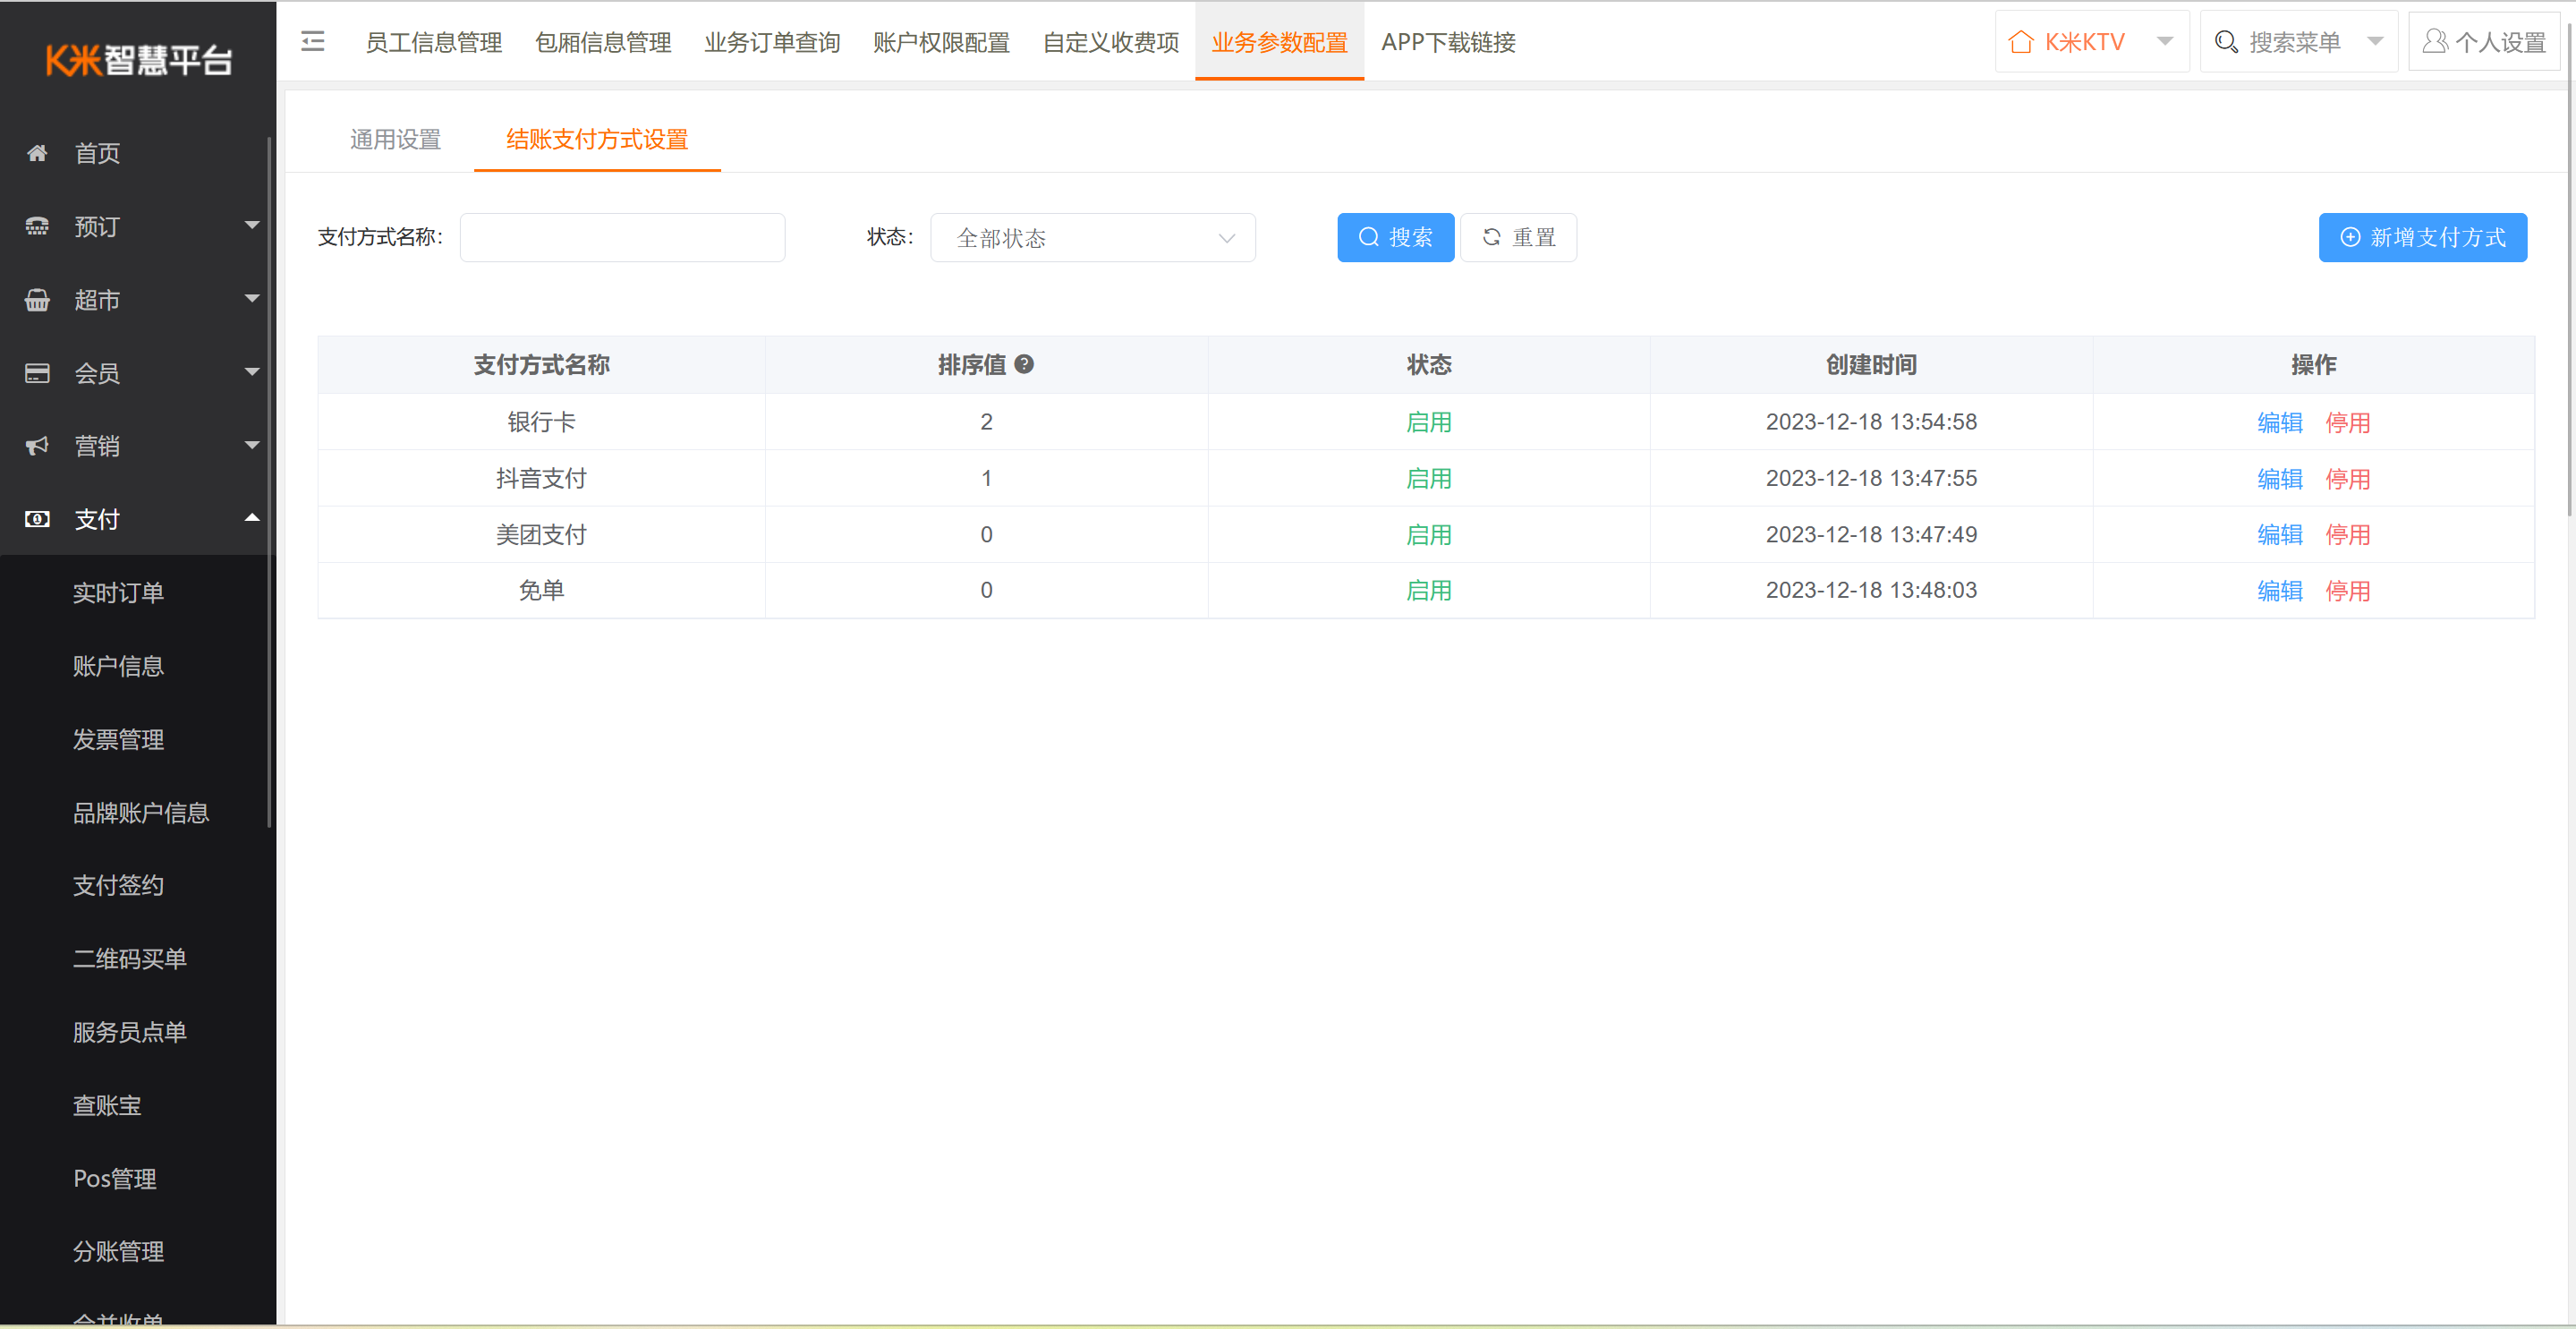The height and width of the screenshot is (1329, 2576).
Task: Open 实时订单 in the sidebar
Action: tap(118, 592)
